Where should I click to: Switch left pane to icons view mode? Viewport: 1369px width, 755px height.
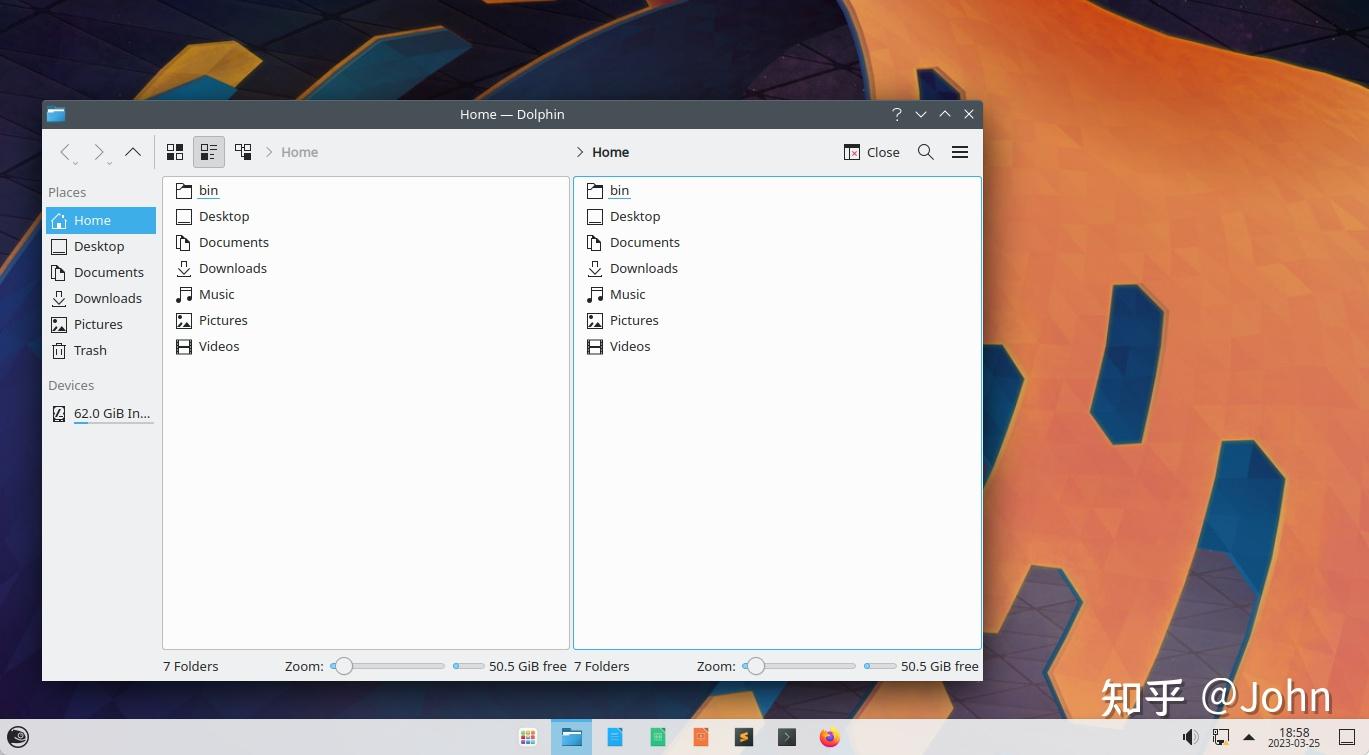coord(174,151)
